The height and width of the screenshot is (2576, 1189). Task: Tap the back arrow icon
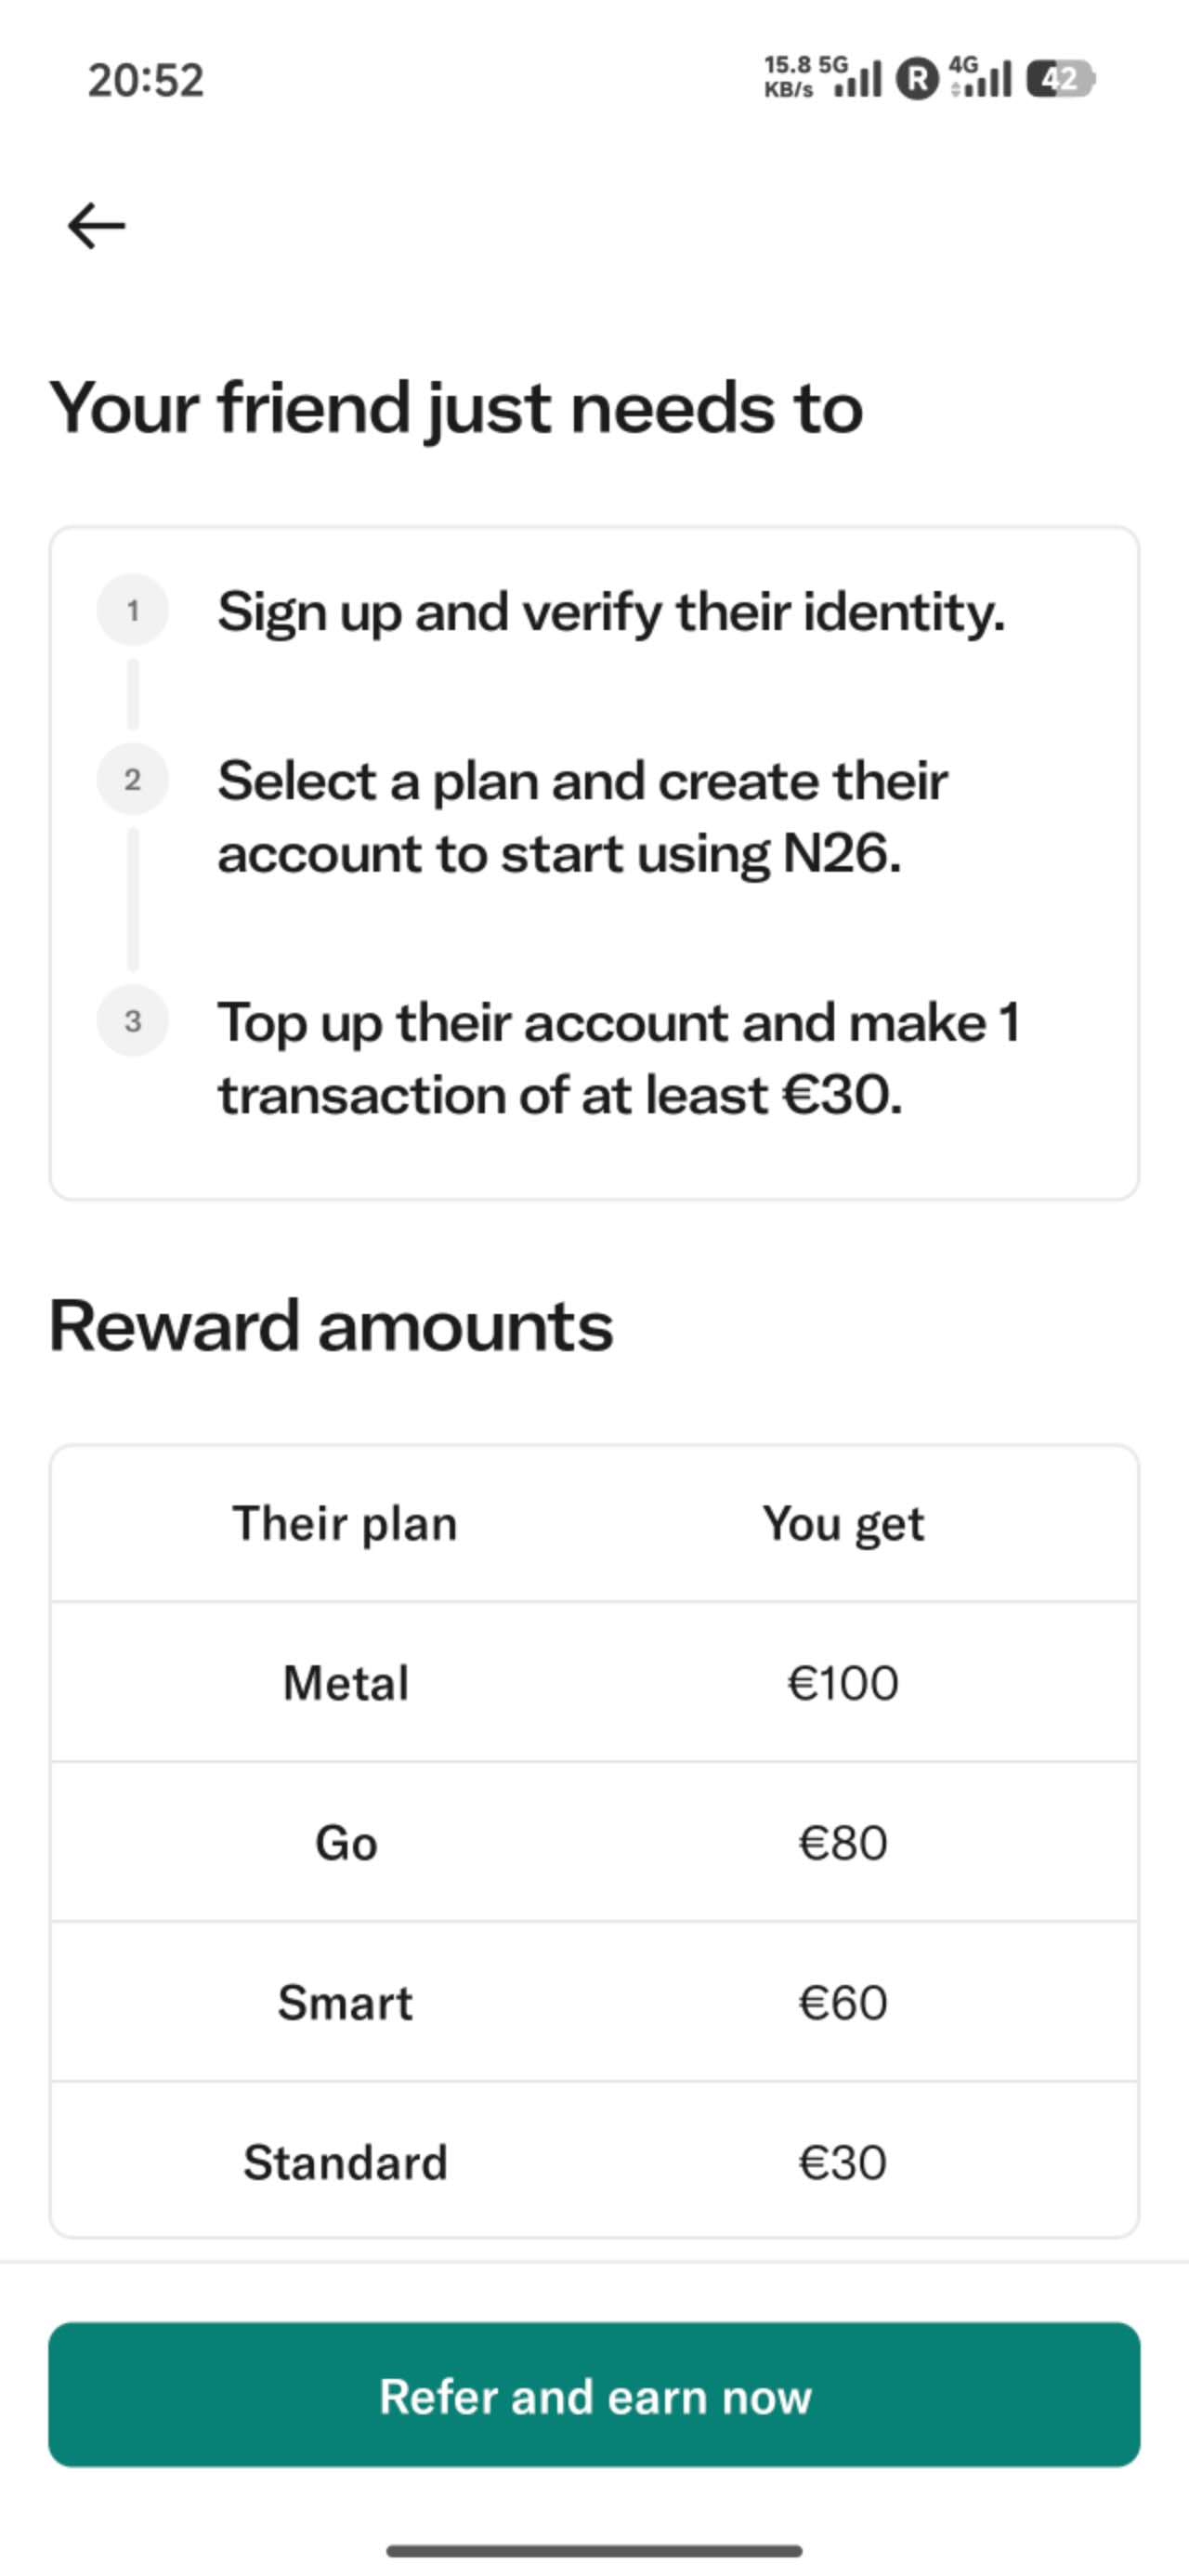(96, 225)
